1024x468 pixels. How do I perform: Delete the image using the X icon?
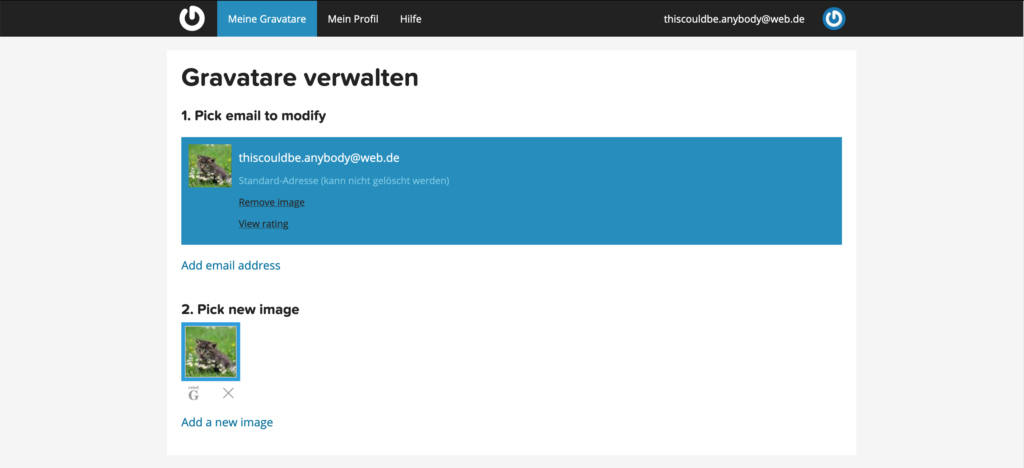click(x=228, y=393)
